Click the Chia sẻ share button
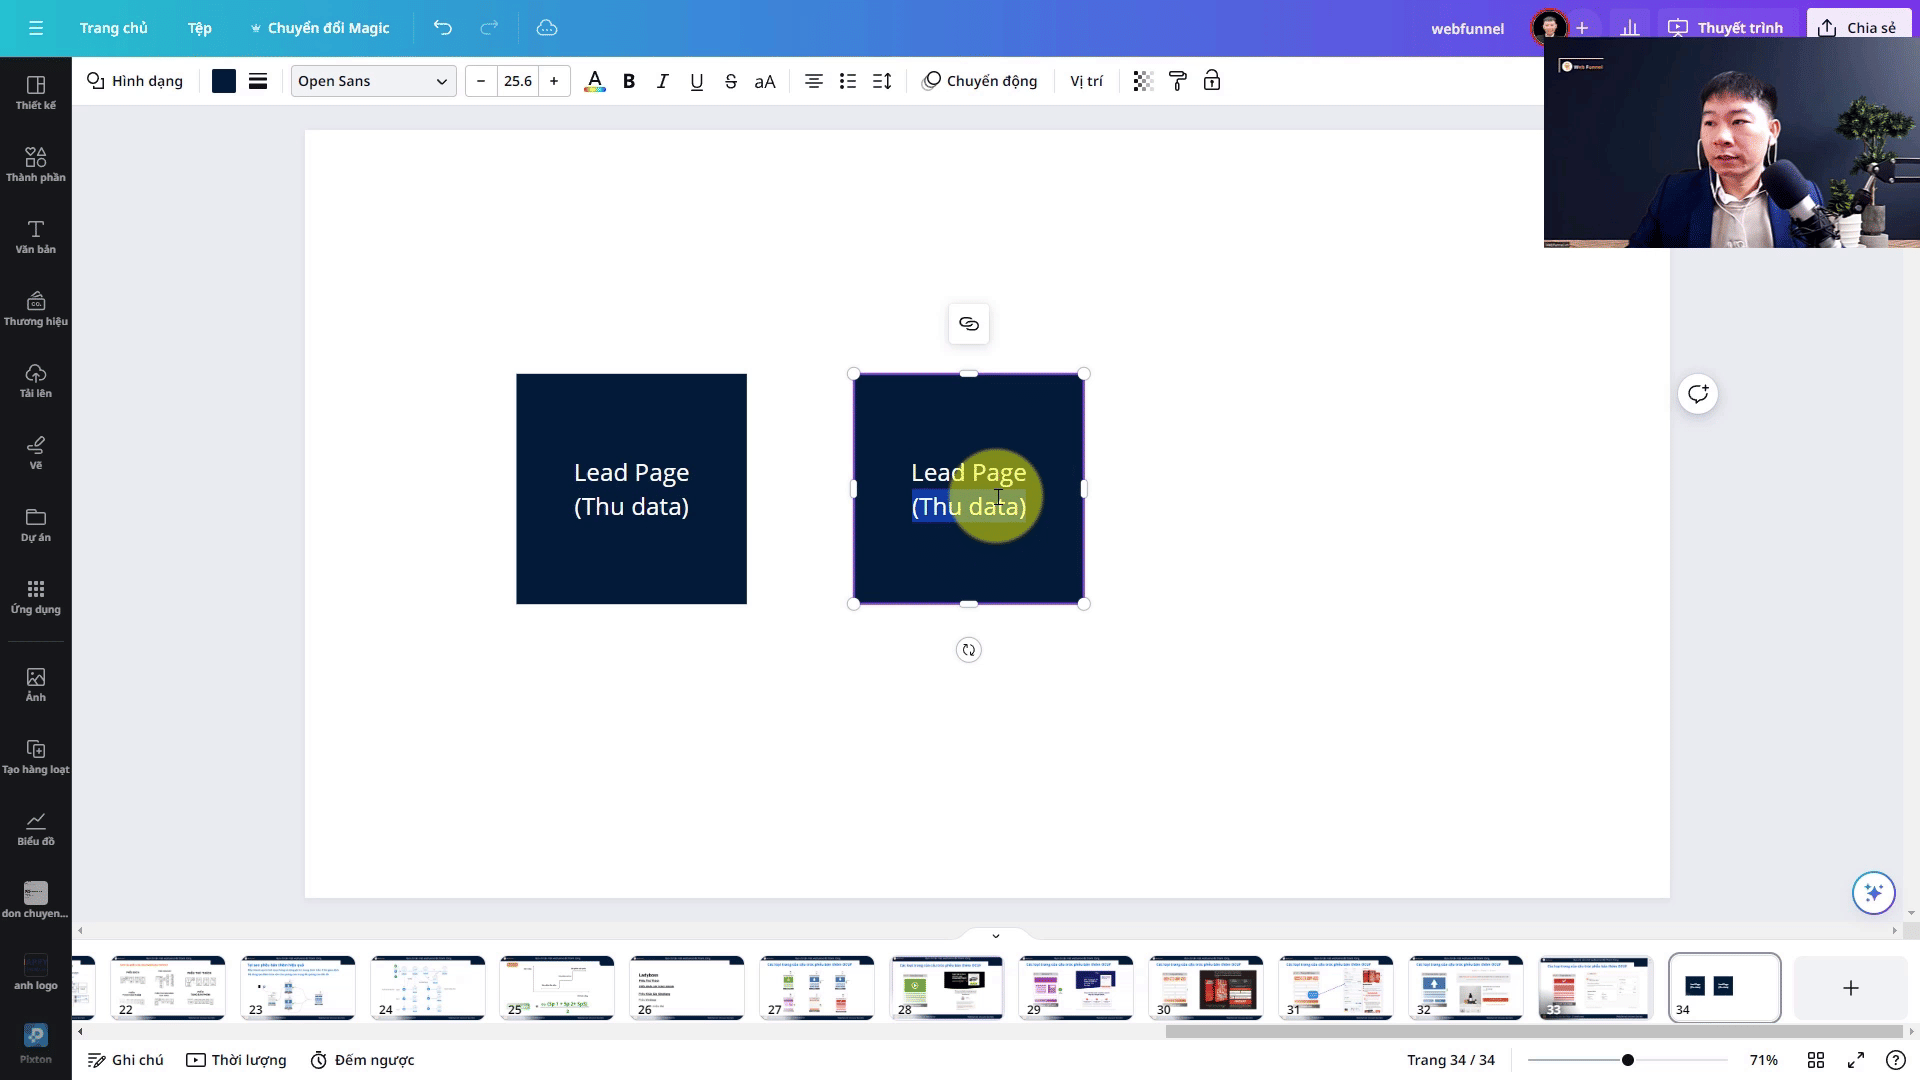Viewport: 1920px width, 1080px height. [1858, 28]
